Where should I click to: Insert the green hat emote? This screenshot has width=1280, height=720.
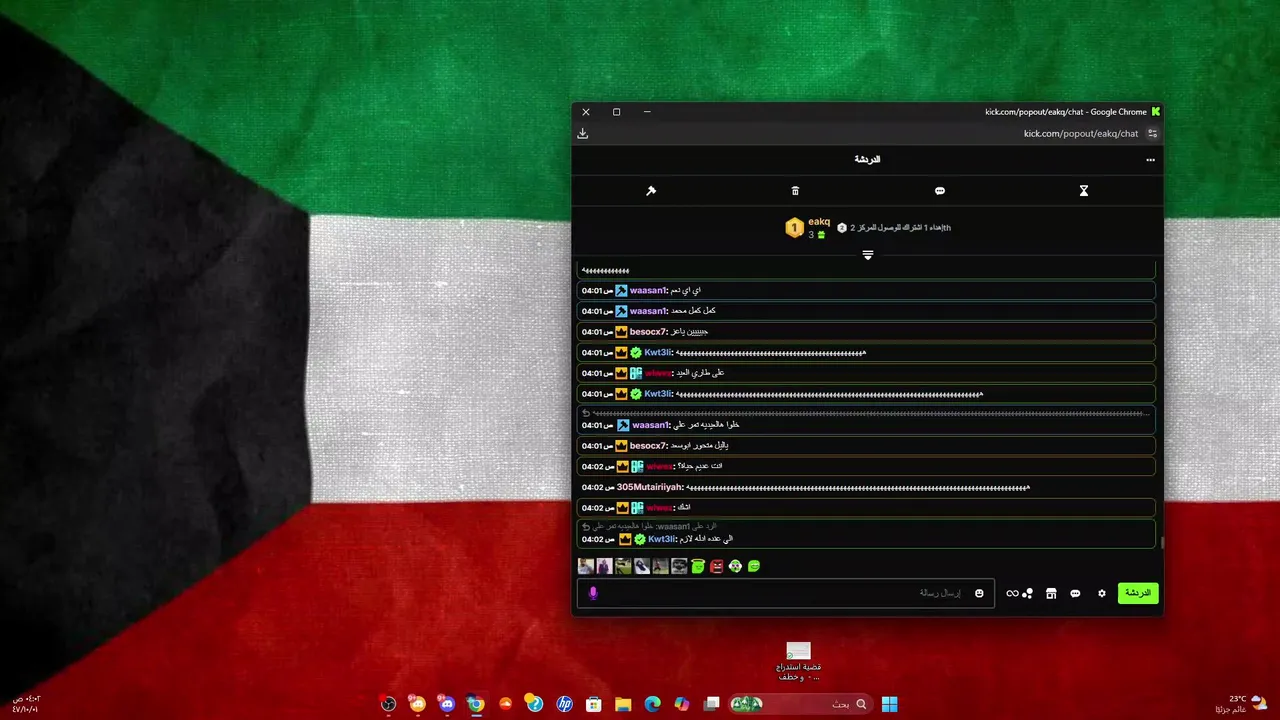pos(698,566)
